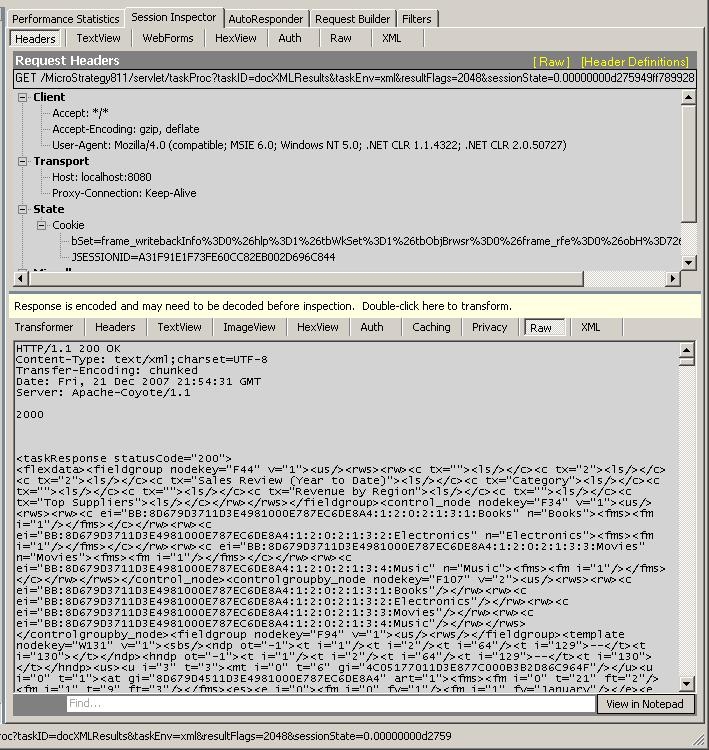This screenshot has height=750, width=709.
Task: Collapse the State header group
Action: pyautogui.click(x=24, y=210)
